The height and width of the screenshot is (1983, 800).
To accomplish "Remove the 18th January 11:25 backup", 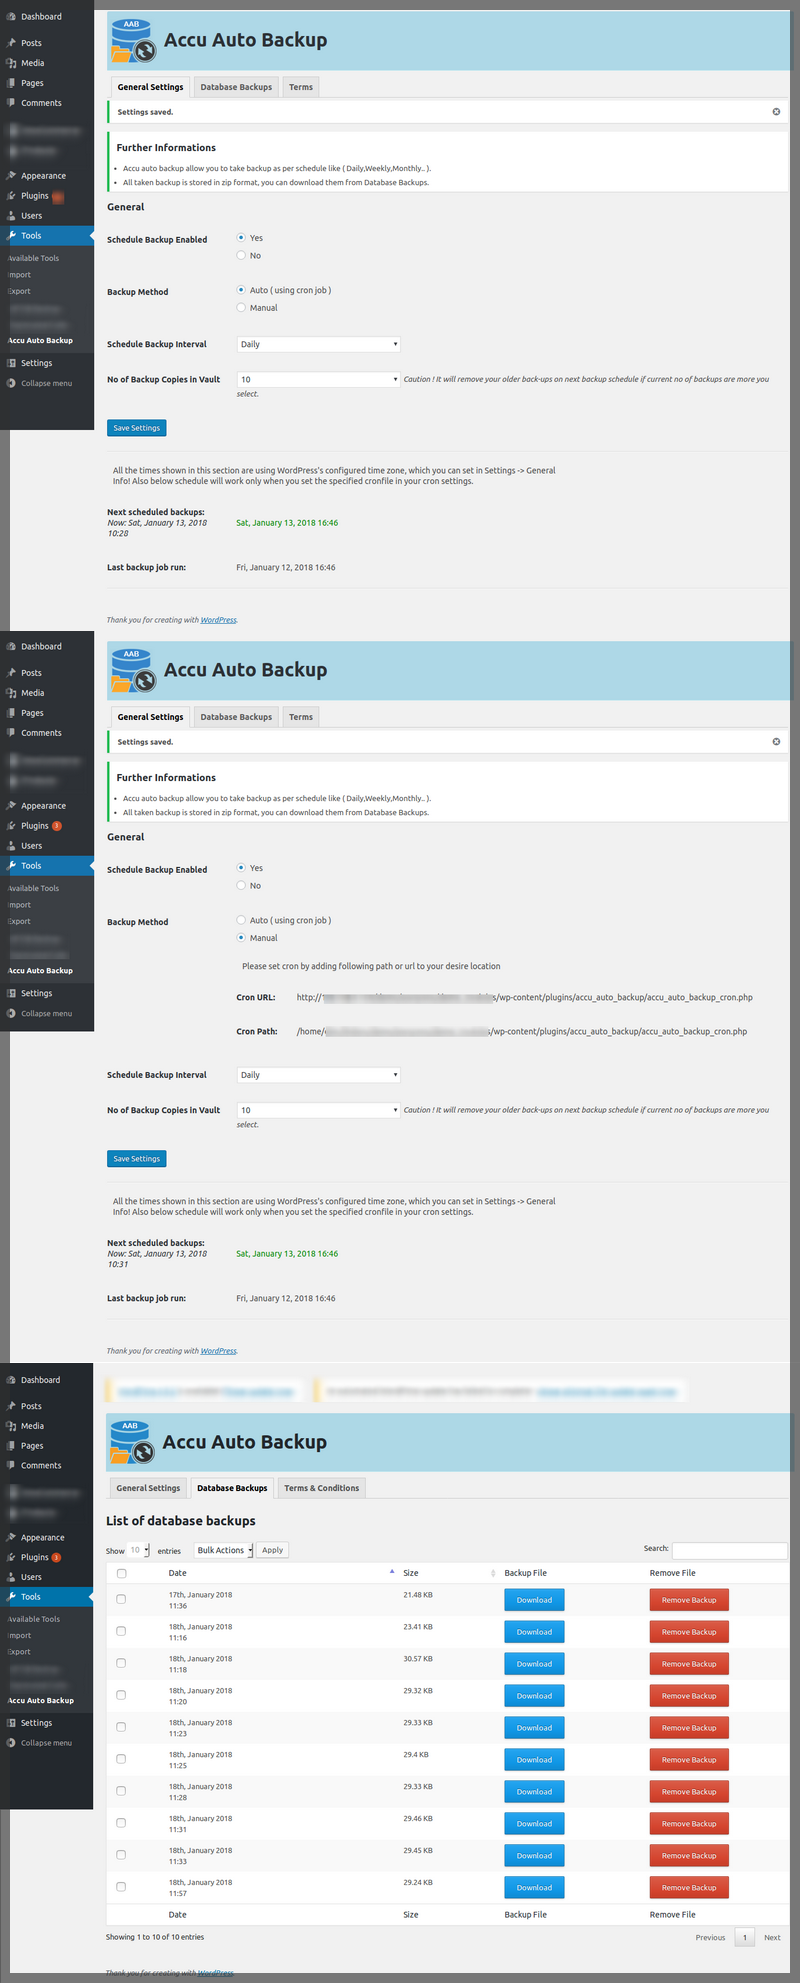I will pyautogui.click(x=689, y=1760).
